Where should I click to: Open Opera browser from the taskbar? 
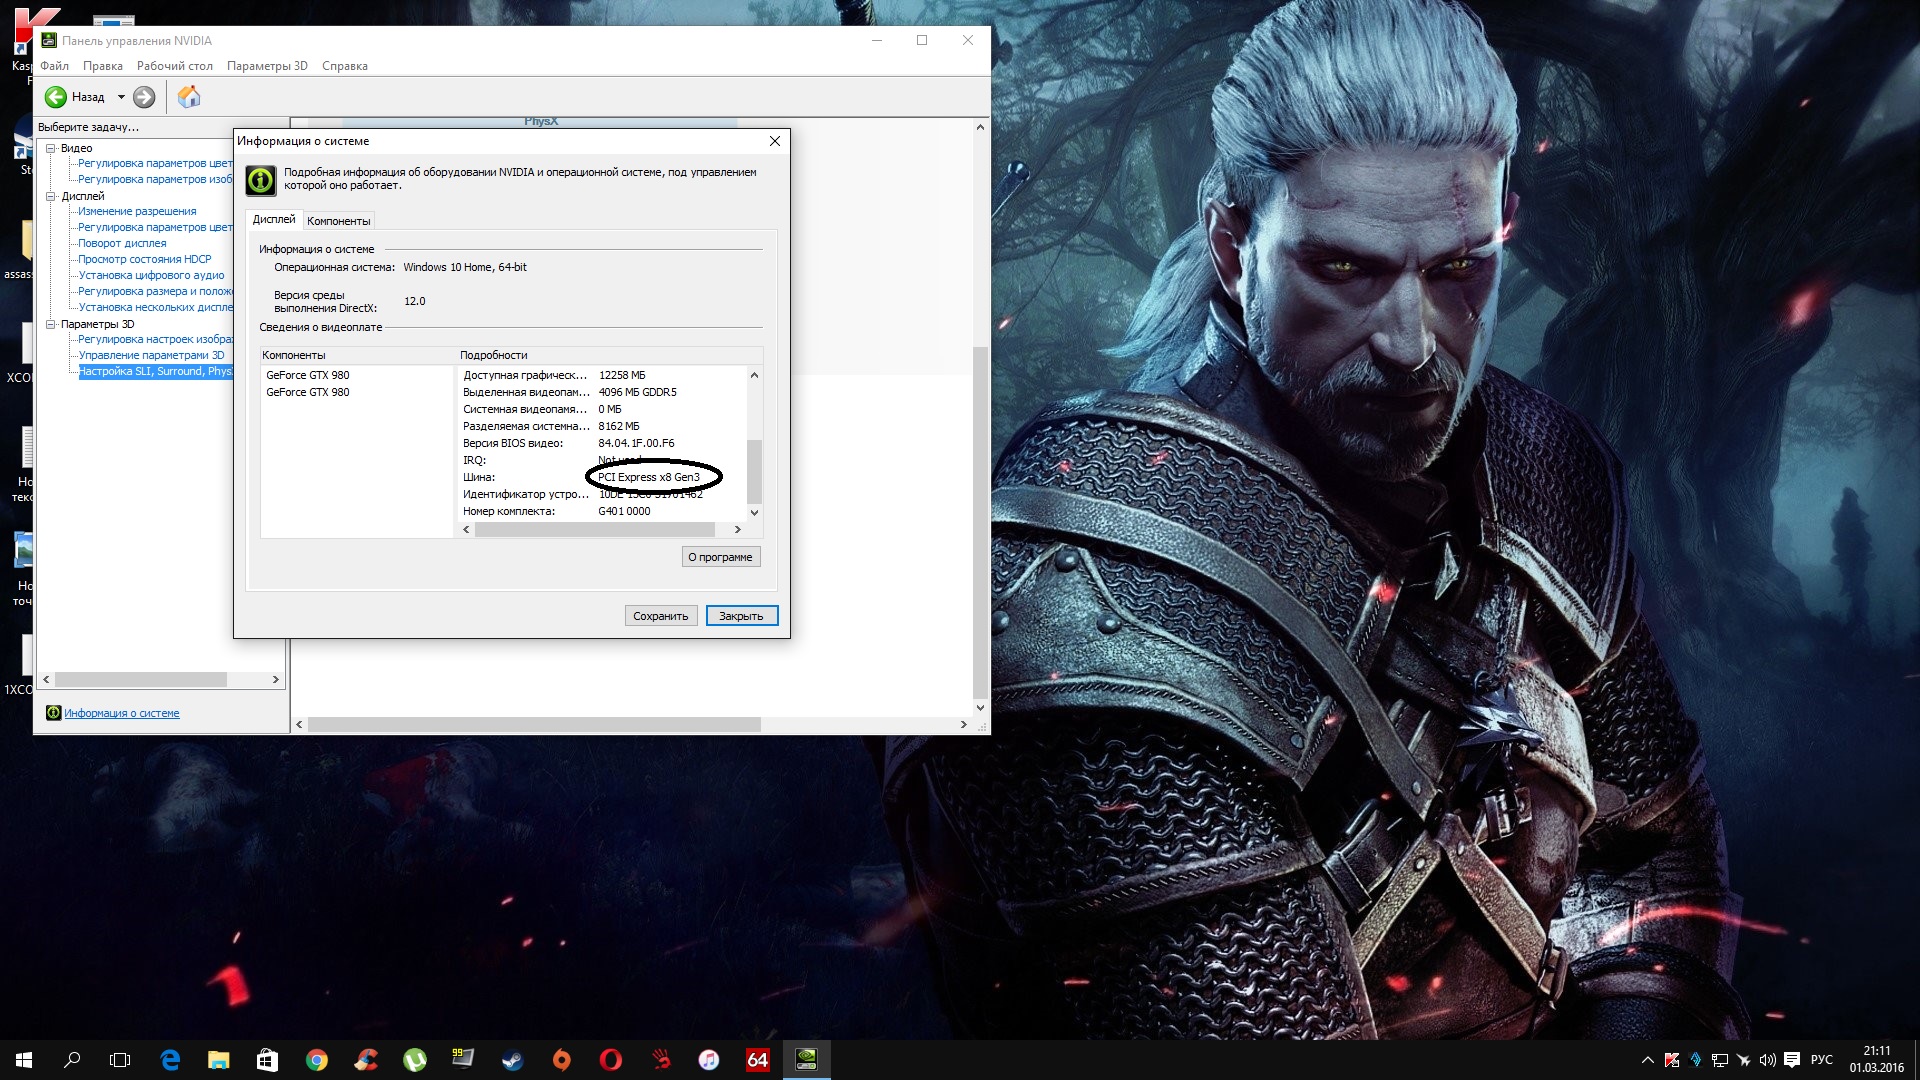(x=610, y=1060)
